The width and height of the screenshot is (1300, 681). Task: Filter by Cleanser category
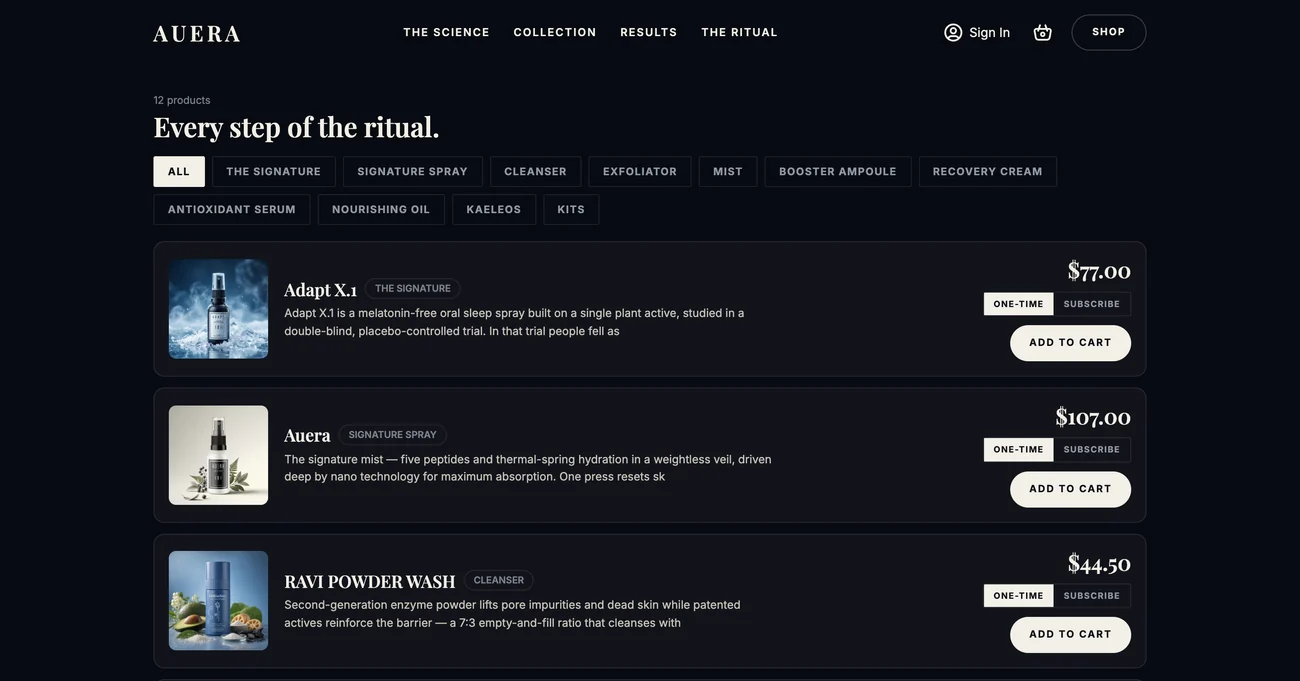(535, 171)
